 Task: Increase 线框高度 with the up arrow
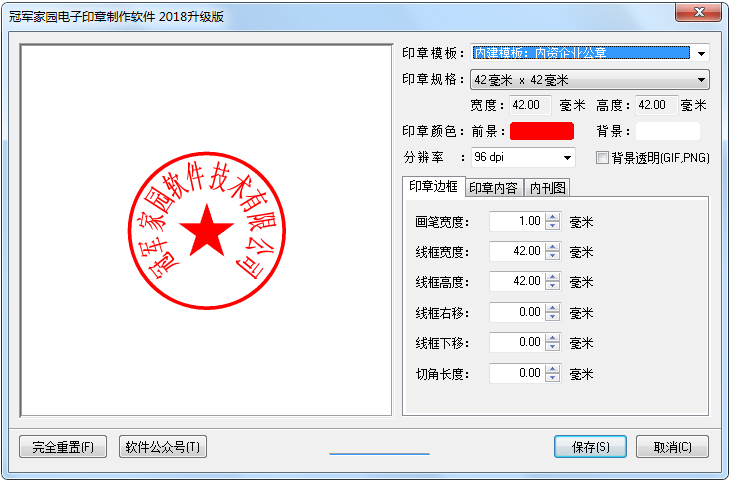tap(553, 277)
